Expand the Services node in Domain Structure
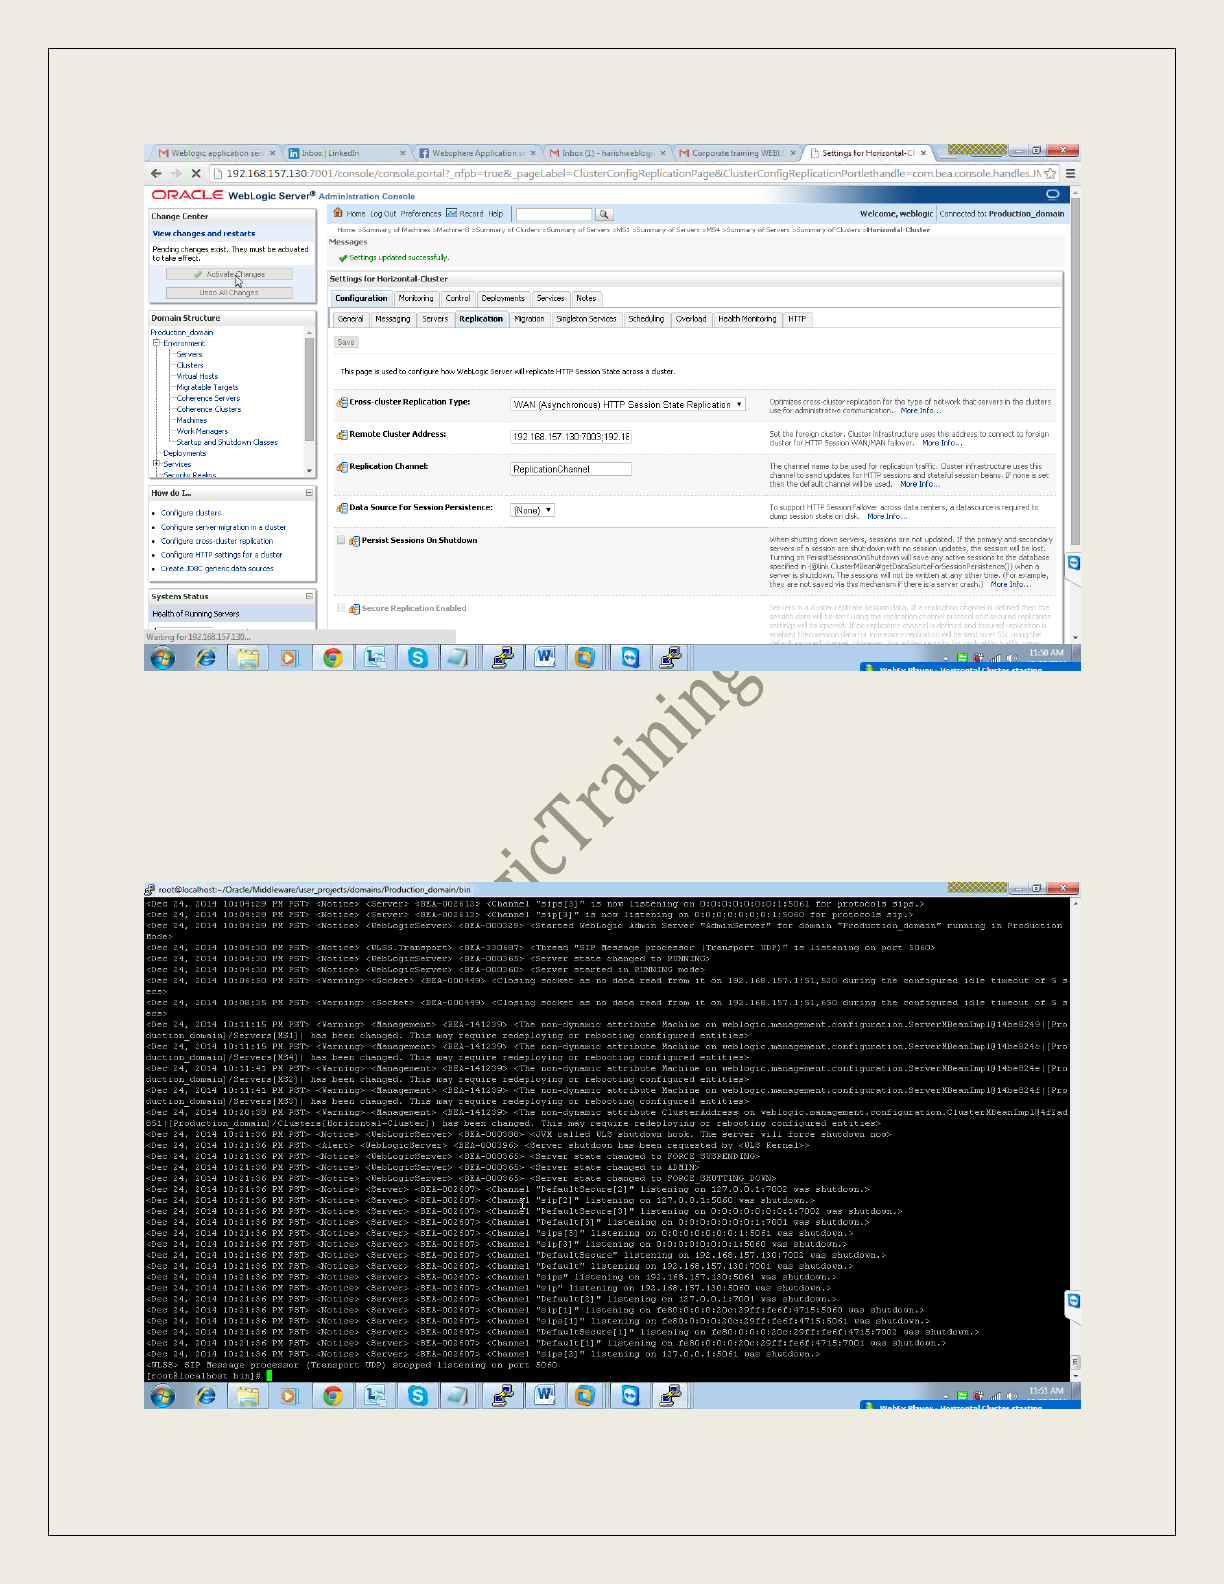1224x1584 pixels. pyautogui.click(x=156, y=464)
